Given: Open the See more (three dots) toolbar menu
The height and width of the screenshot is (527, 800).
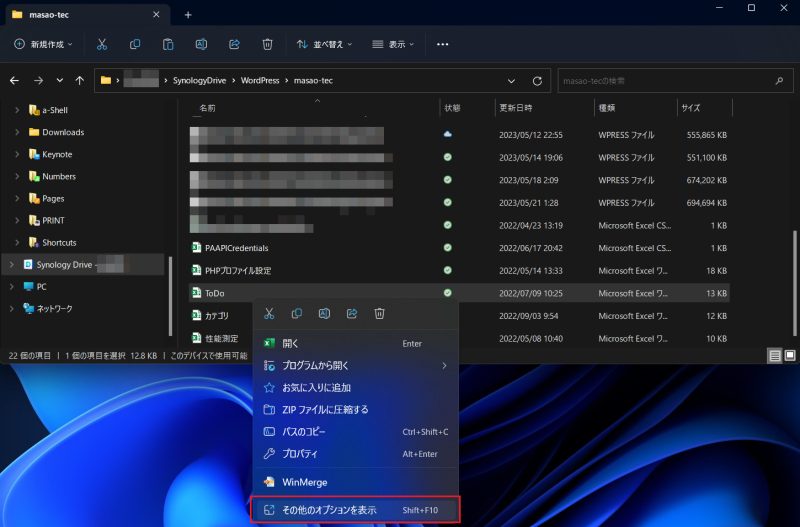Looking at the screenshot, I should (x=442, y=44).
